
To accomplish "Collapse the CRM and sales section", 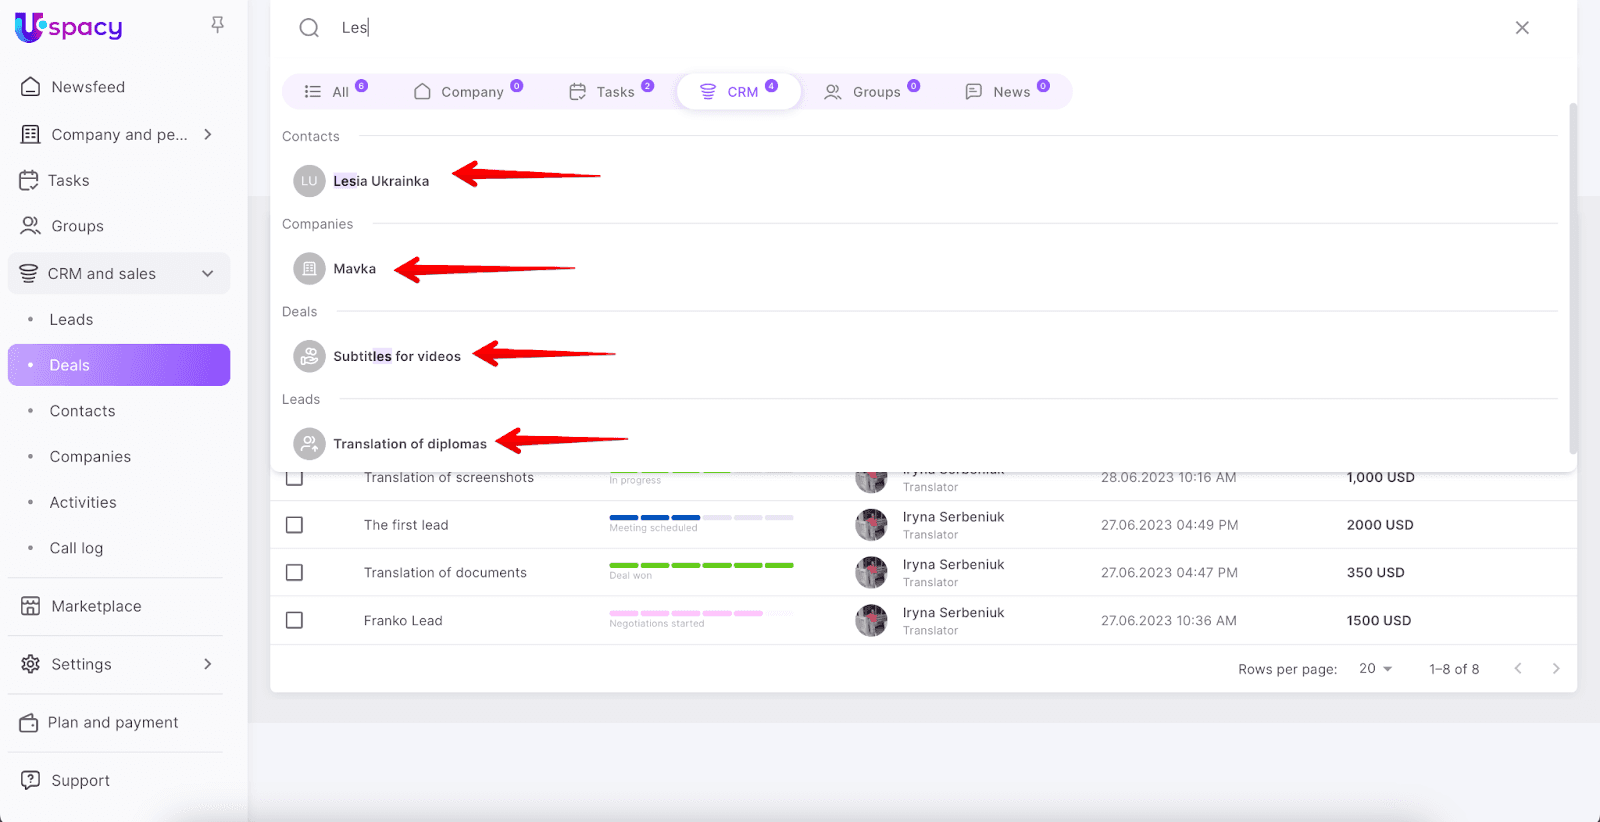I will 208,274.
